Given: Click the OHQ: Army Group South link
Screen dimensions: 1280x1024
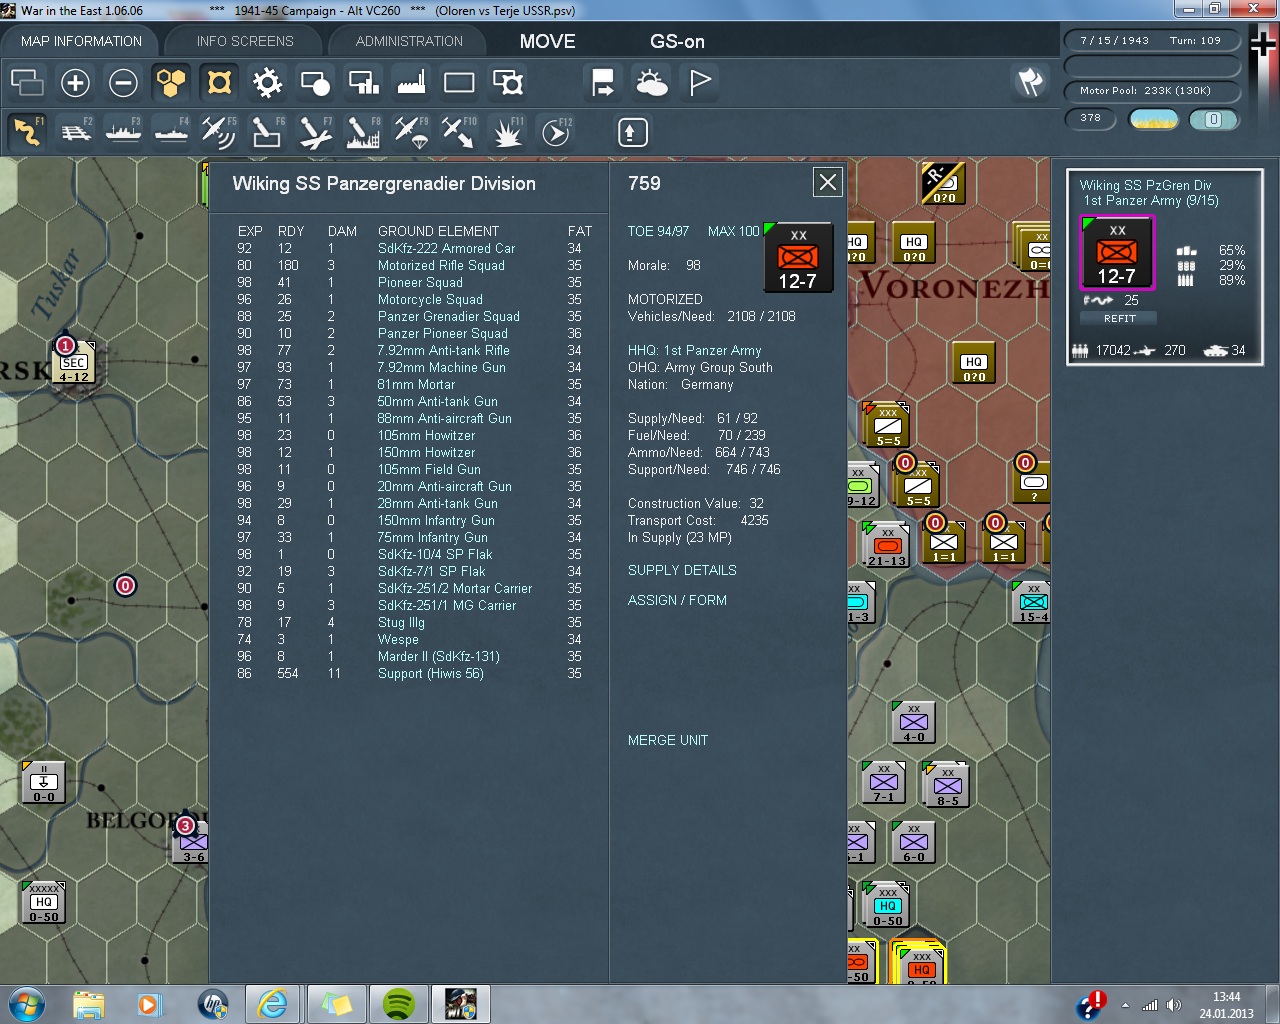Looking at the screenshot, I should (x=700, y=367).
